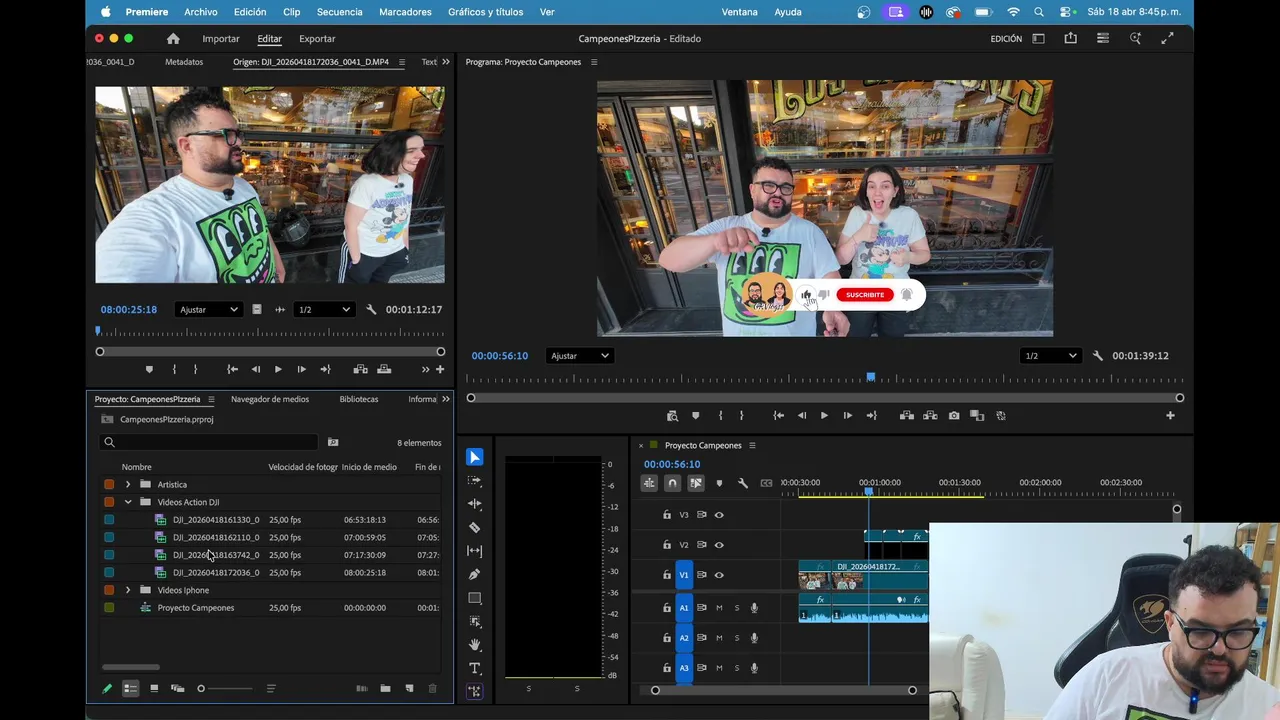Screen dimensions: 1280x720
Task: Select the Razor tool in the toolbar
Action: 475,527
